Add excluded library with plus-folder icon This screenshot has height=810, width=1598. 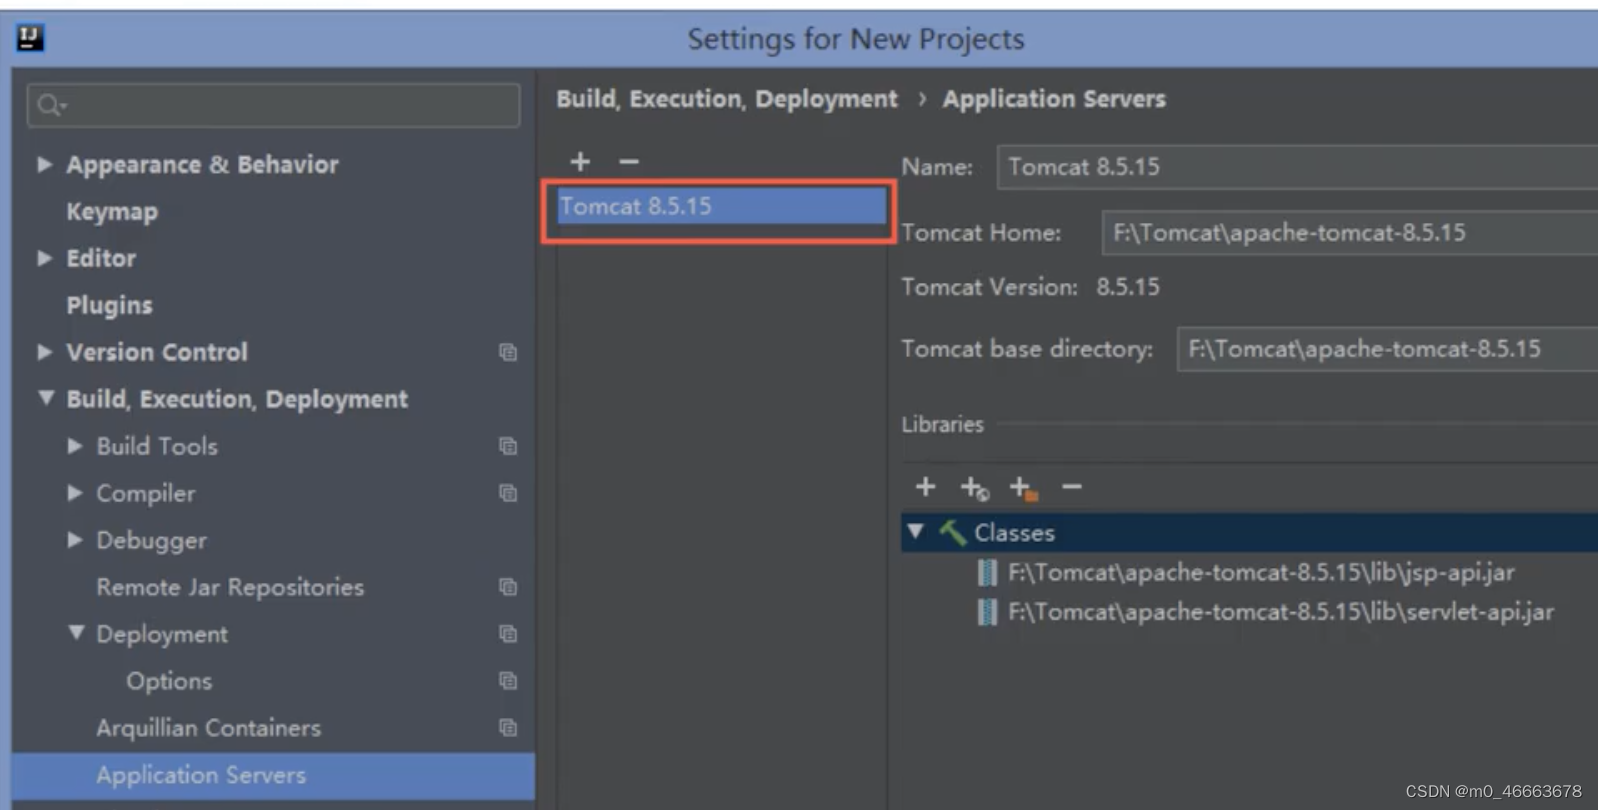click(1023, 488)
